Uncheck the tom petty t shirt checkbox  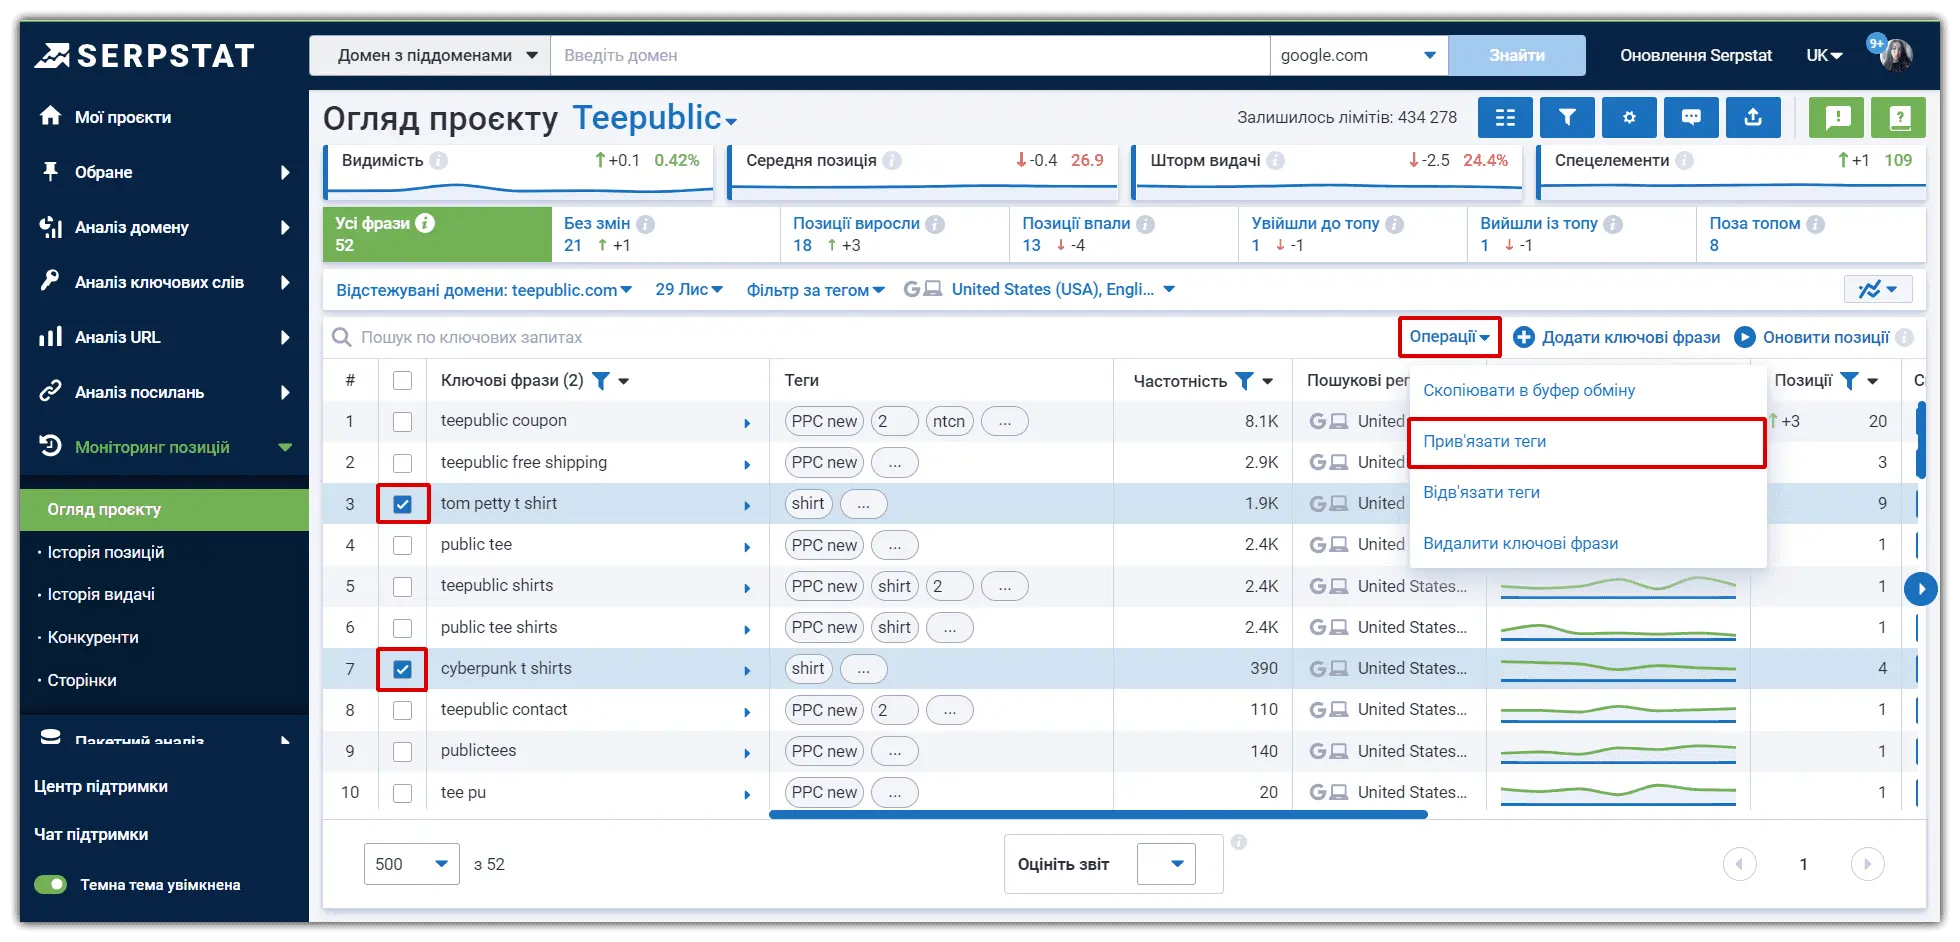pos(402,504)
